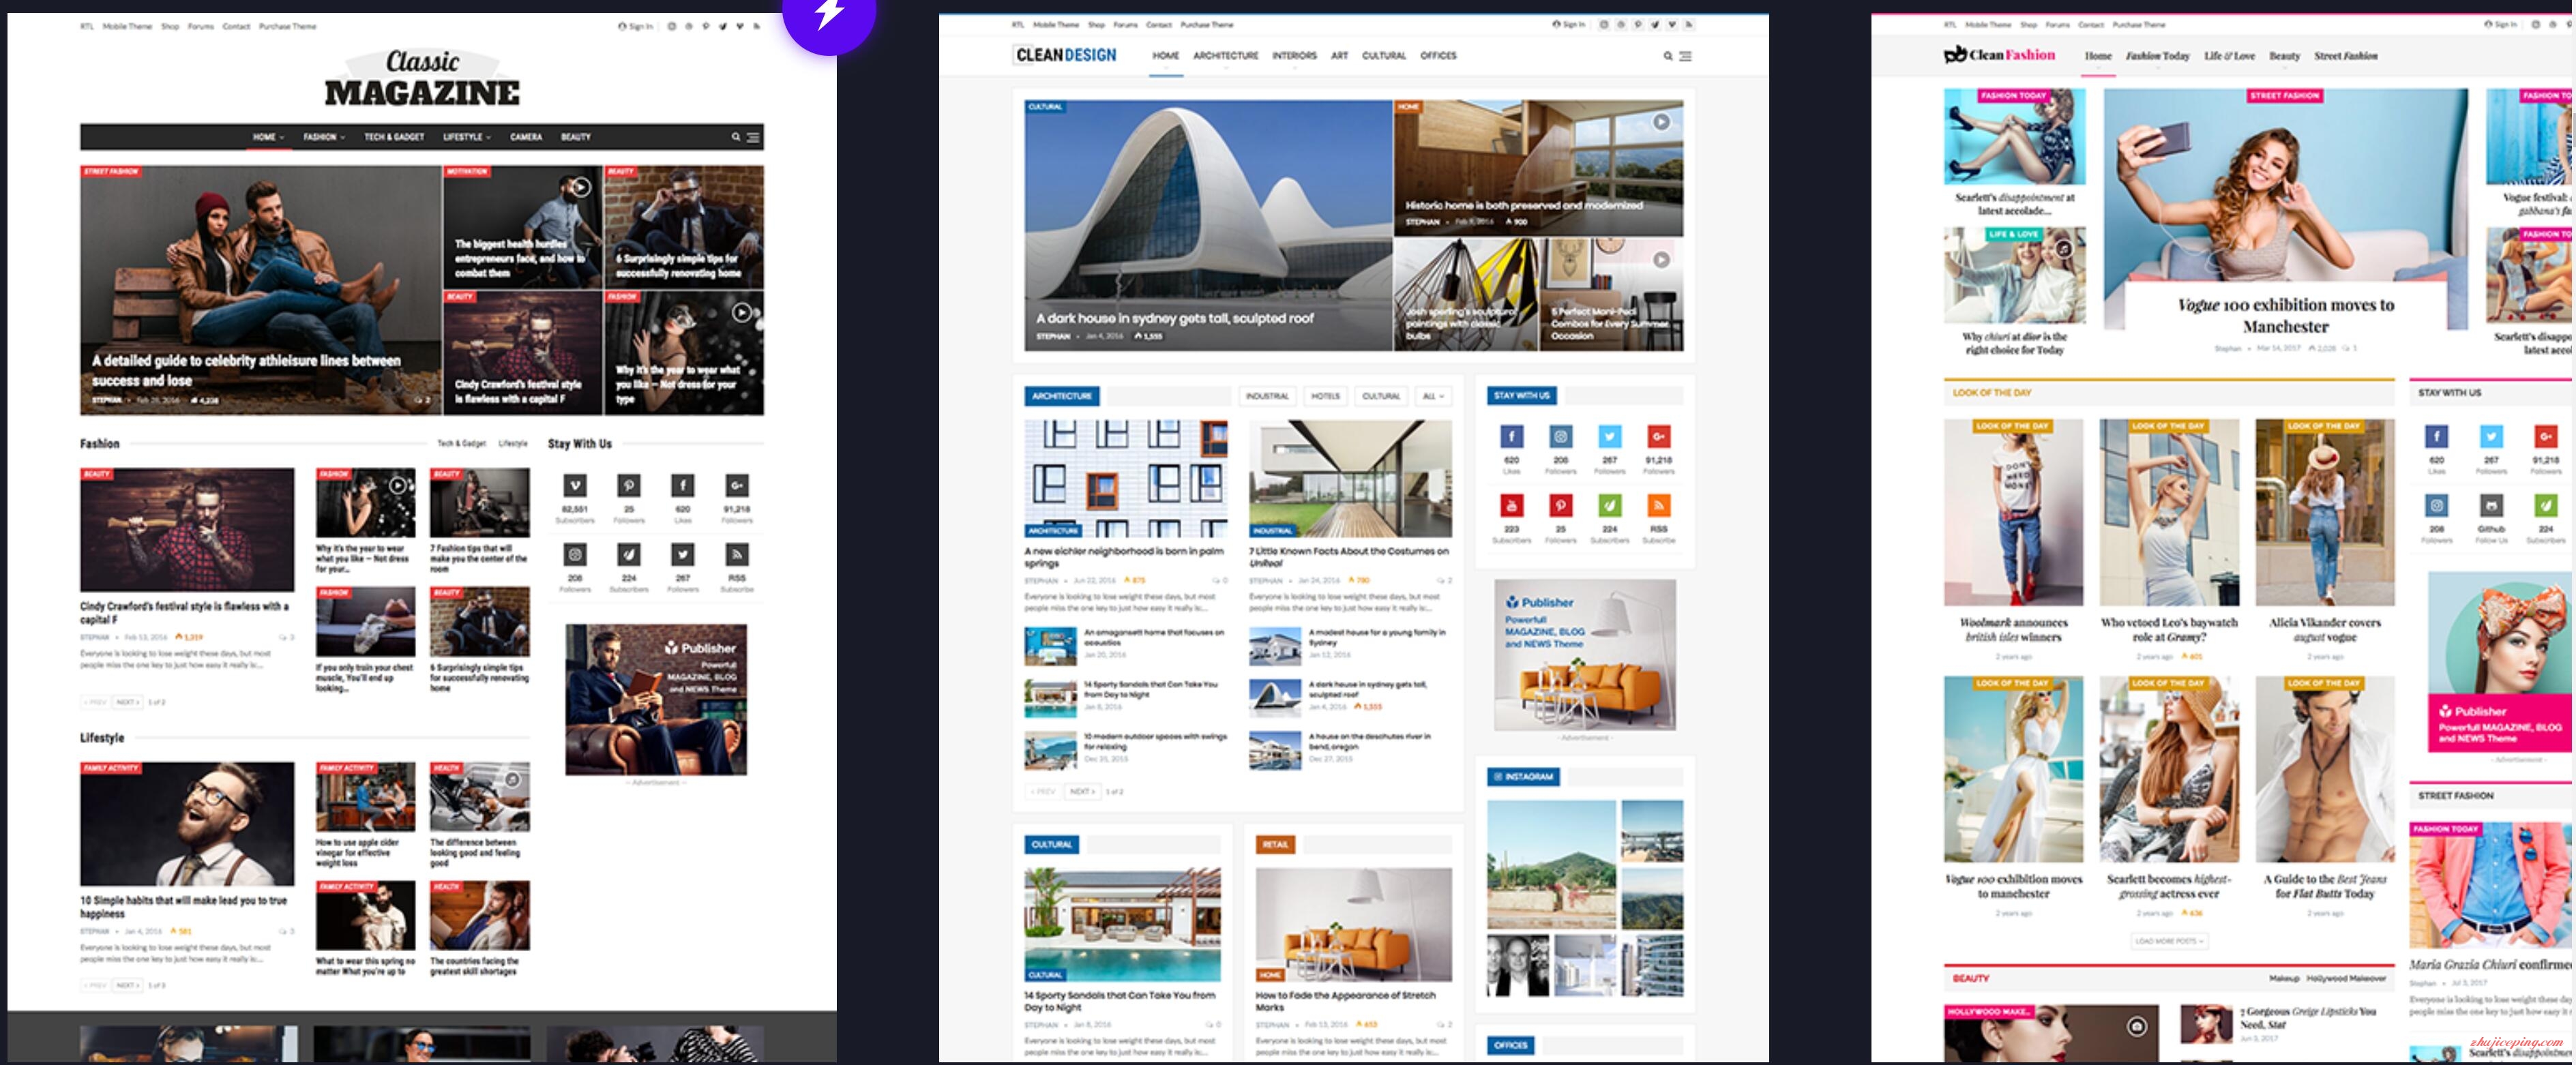The width and height of the screenshot is (2576, 1065).
Task: Click the Publisher sofa ad in Clean Design sidebar
Action: click(x=1584, y=655)
